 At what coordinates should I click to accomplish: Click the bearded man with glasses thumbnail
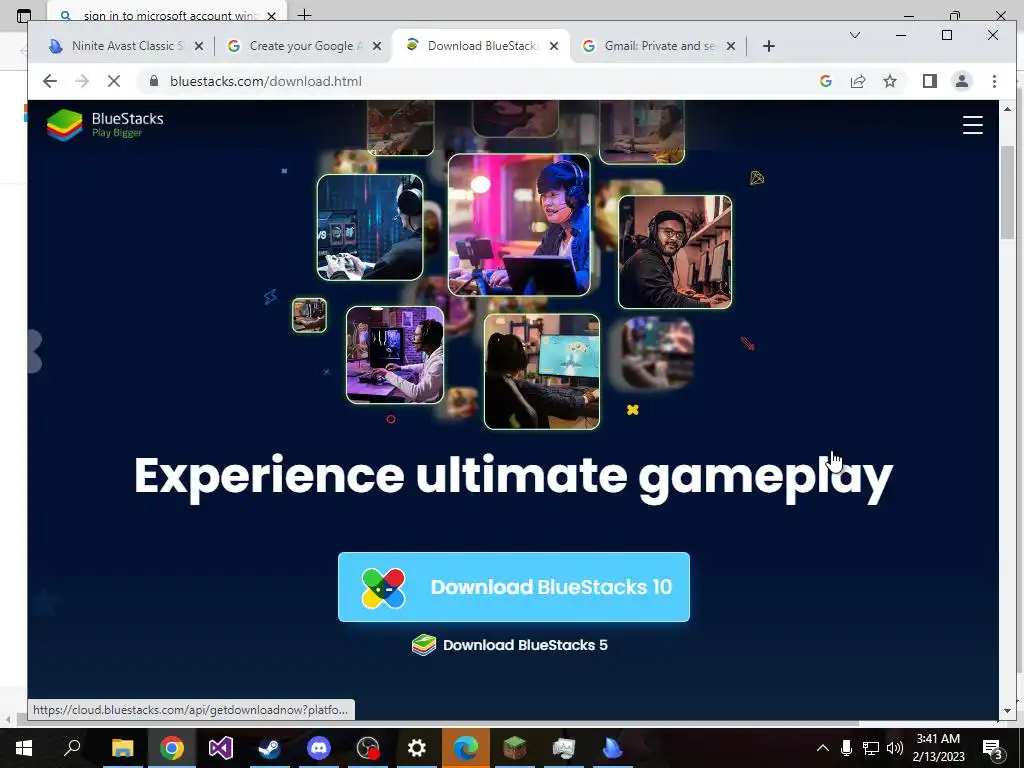coord(675,251)
